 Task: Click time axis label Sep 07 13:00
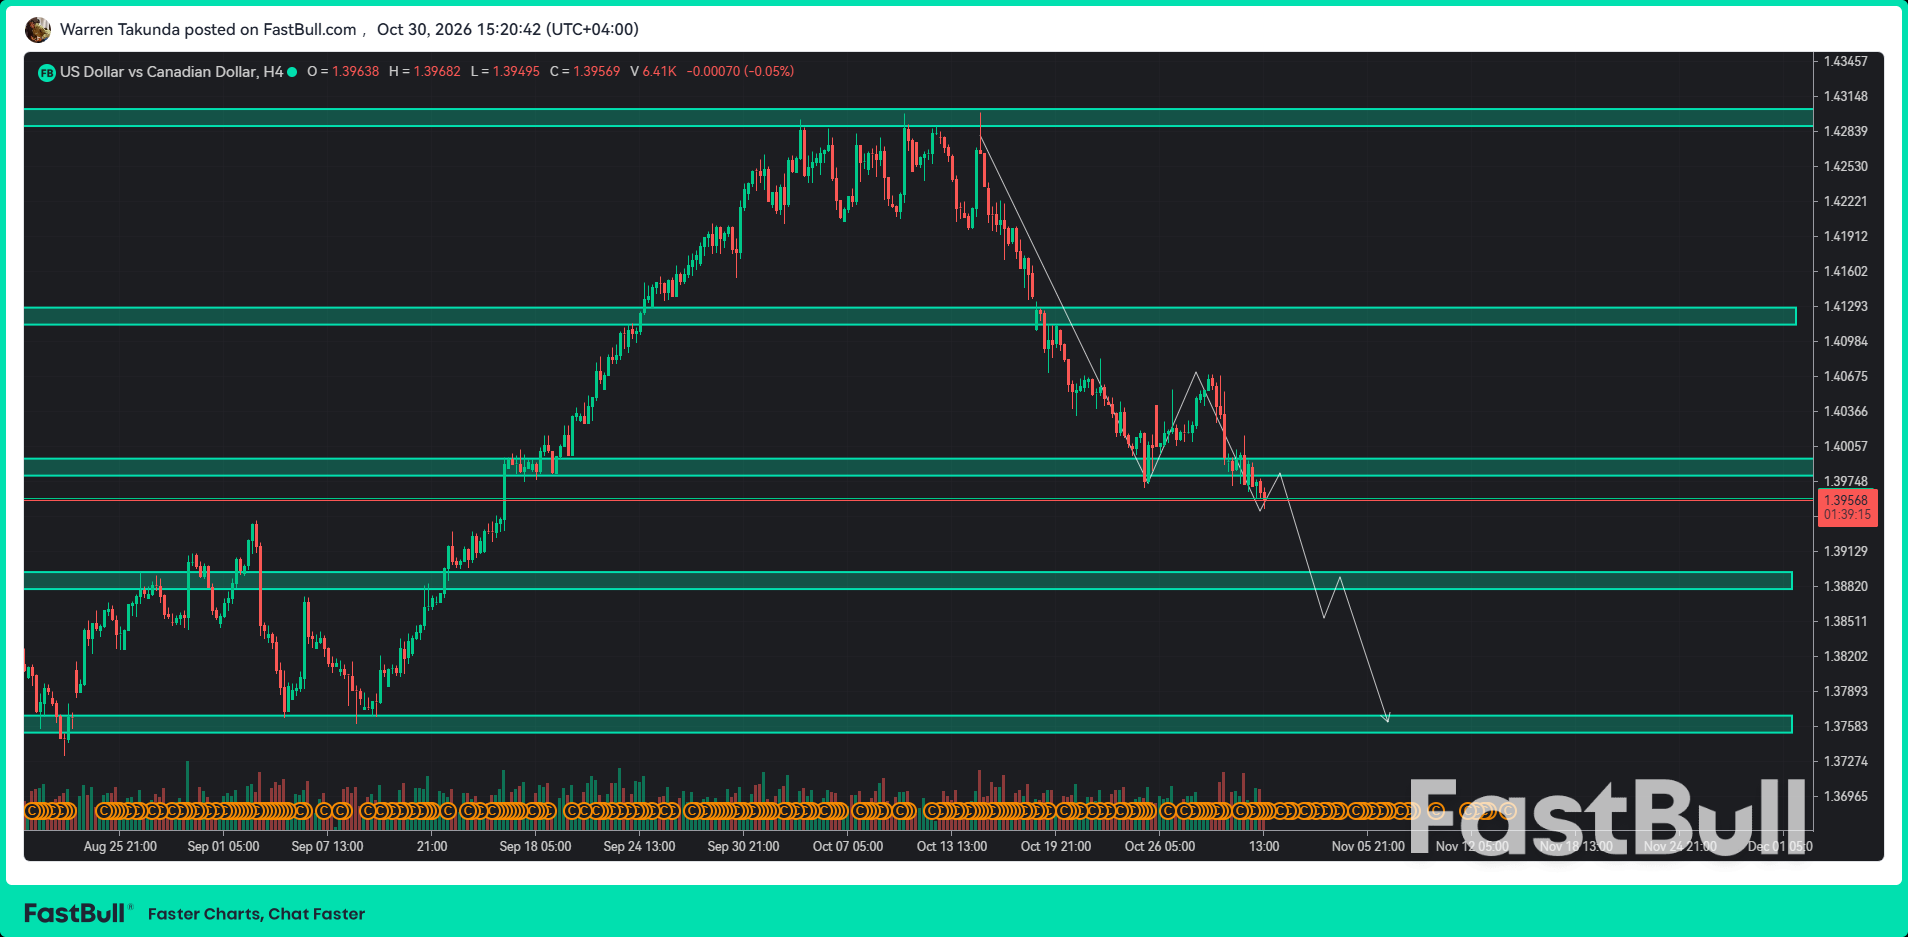tap(327, 846)
